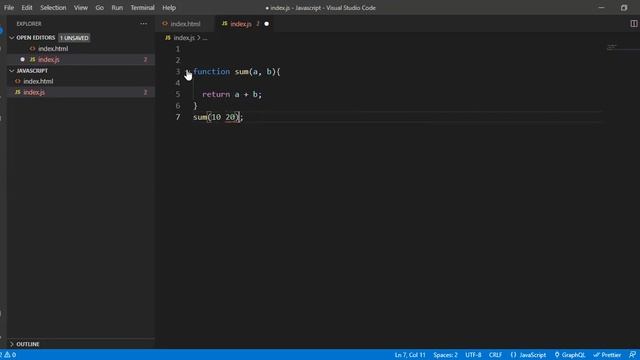
Task: Click the sum(10 20) call on line 7
Action: tap(218, 117)
